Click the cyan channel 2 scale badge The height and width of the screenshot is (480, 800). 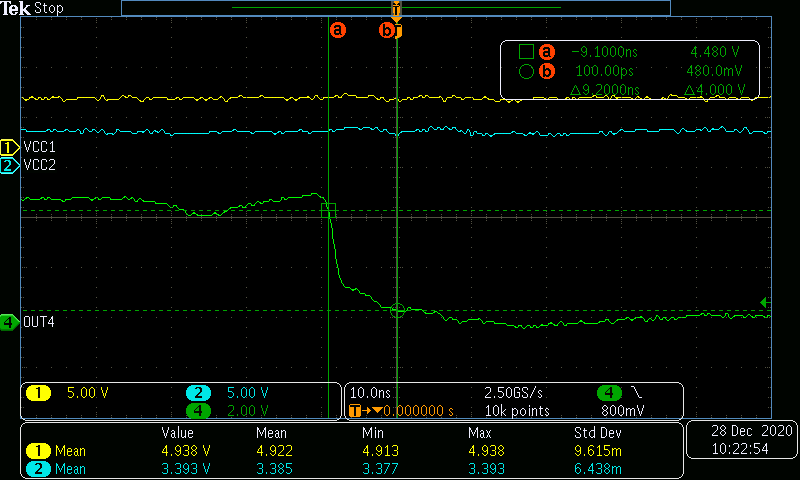(198, 393)
